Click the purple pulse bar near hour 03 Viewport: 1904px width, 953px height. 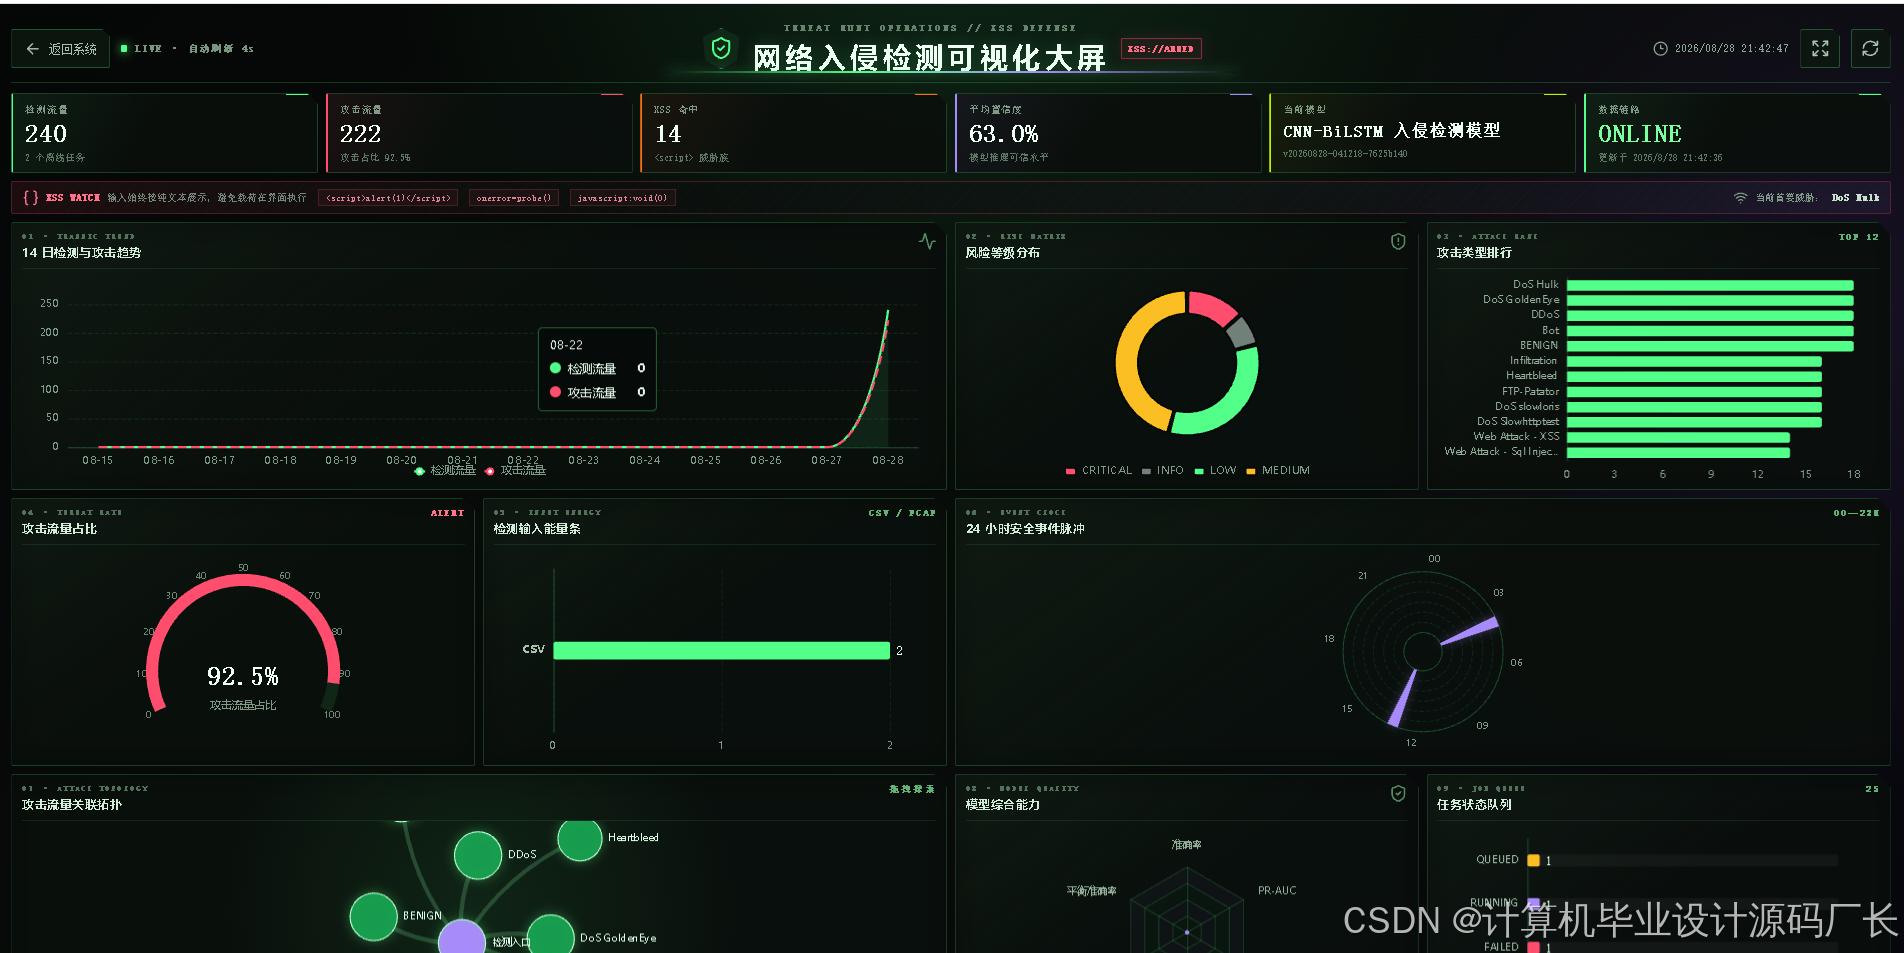pos(1471,631)
